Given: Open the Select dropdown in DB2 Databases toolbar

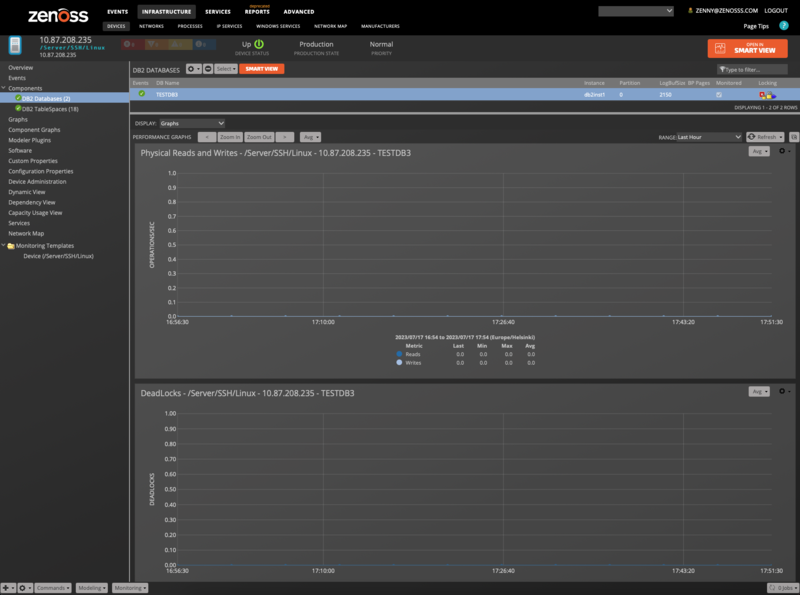Looking at the screenshot, I should (226, 69).
